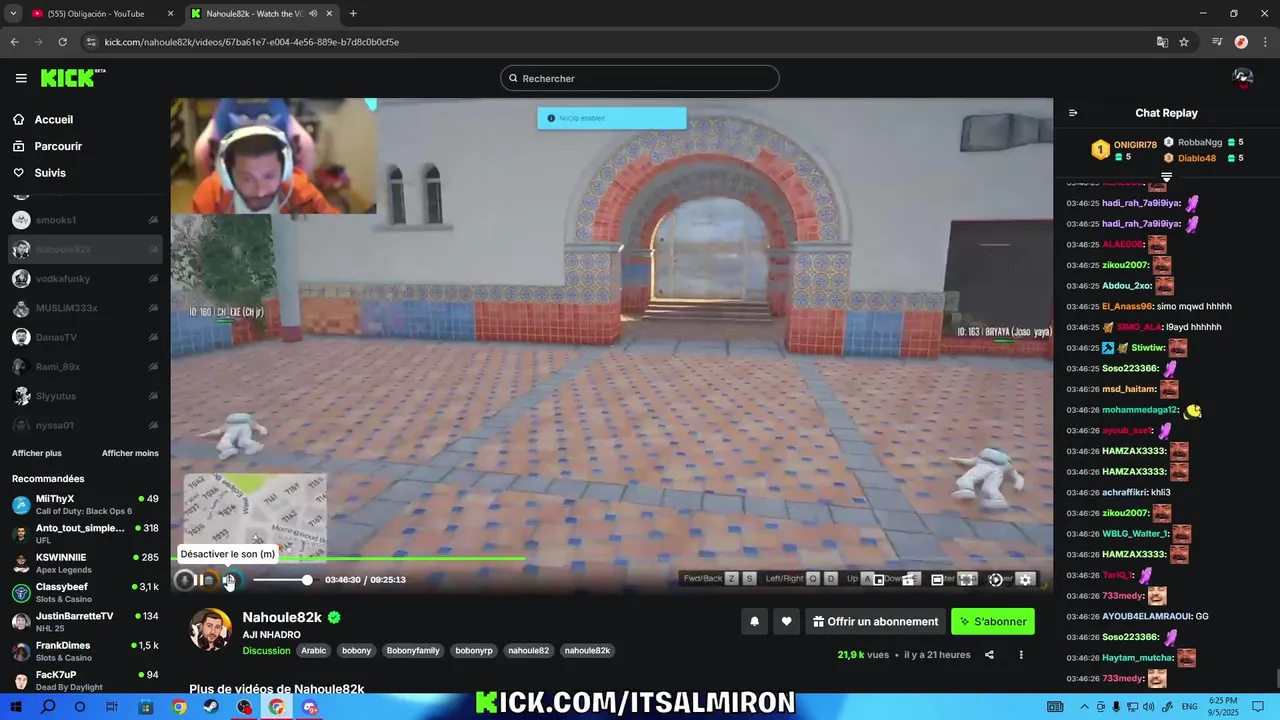
Task: Open the user profile avatar menu
Action: click(x=1243, y=78)
